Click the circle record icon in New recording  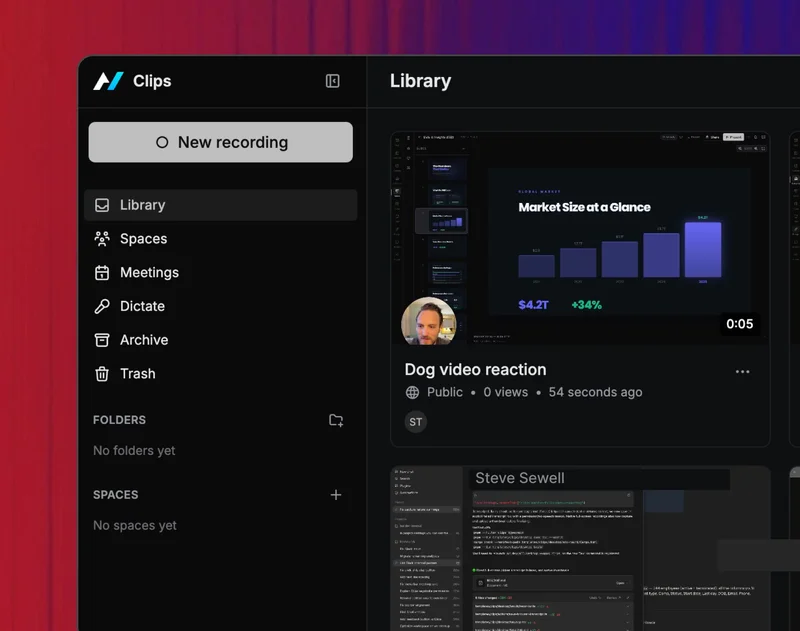pyautogui.click(x=162, y=142)
